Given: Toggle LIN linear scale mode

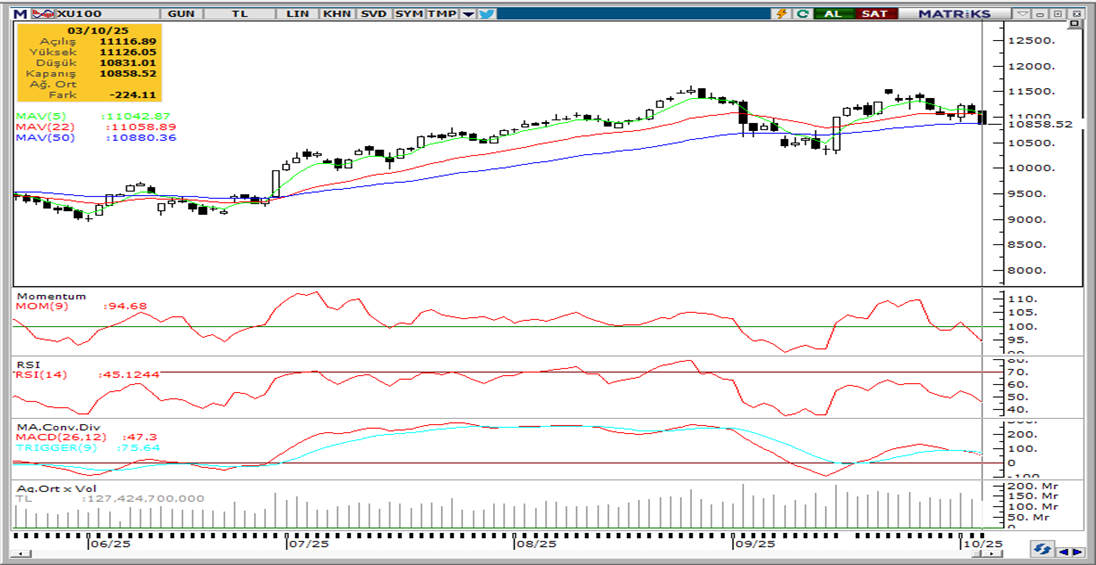Looking at the screenshot, I should [297, 14].
